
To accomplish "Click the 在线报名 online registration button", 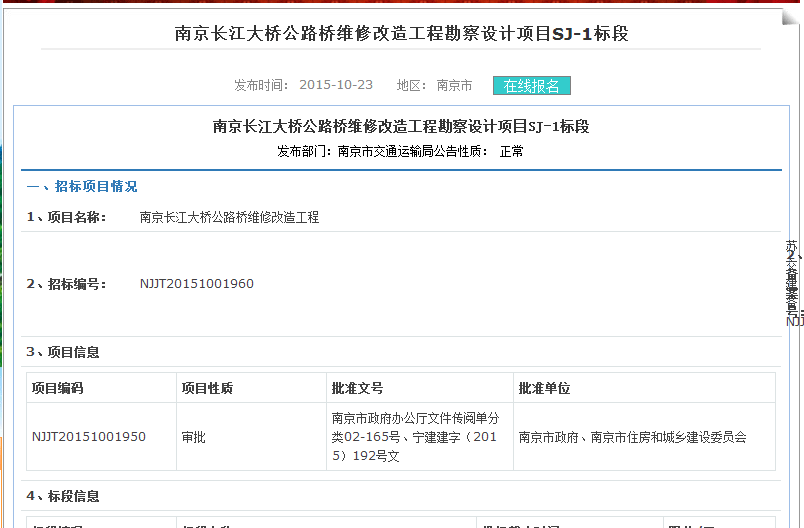I will 531,86.
